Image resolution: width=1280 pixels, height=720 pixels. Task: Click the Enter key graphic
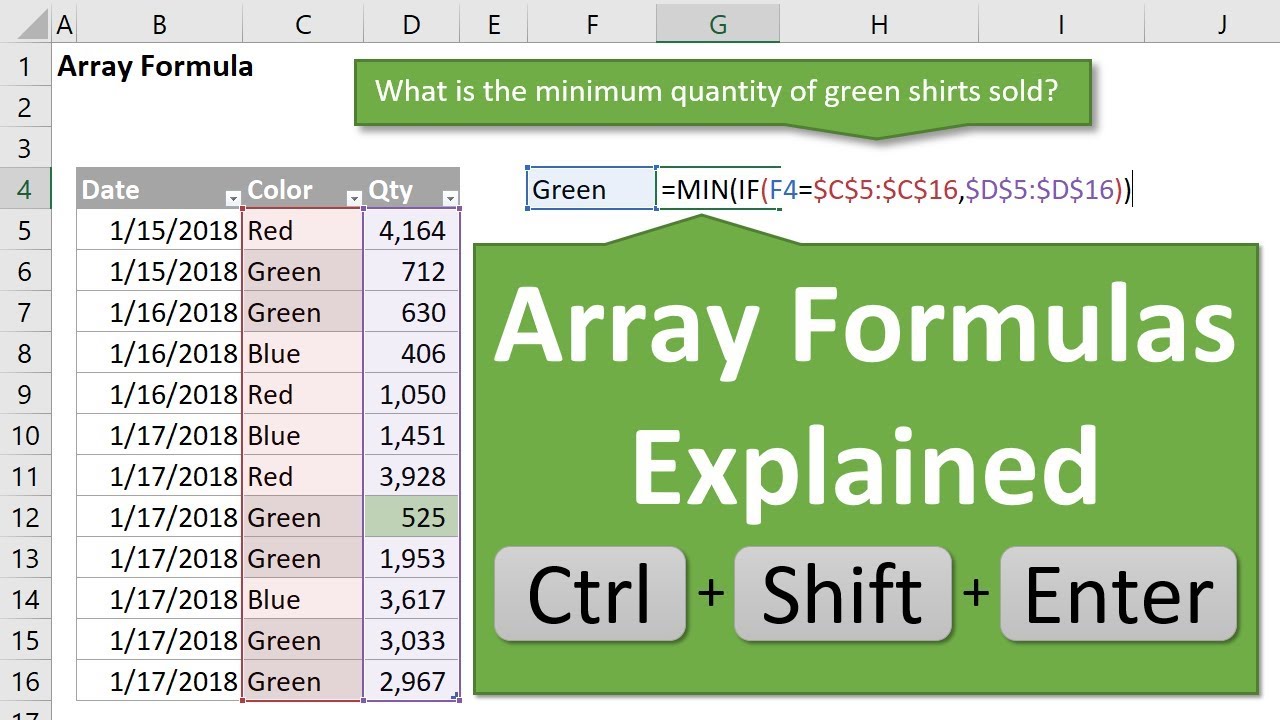coord(1118,594)
